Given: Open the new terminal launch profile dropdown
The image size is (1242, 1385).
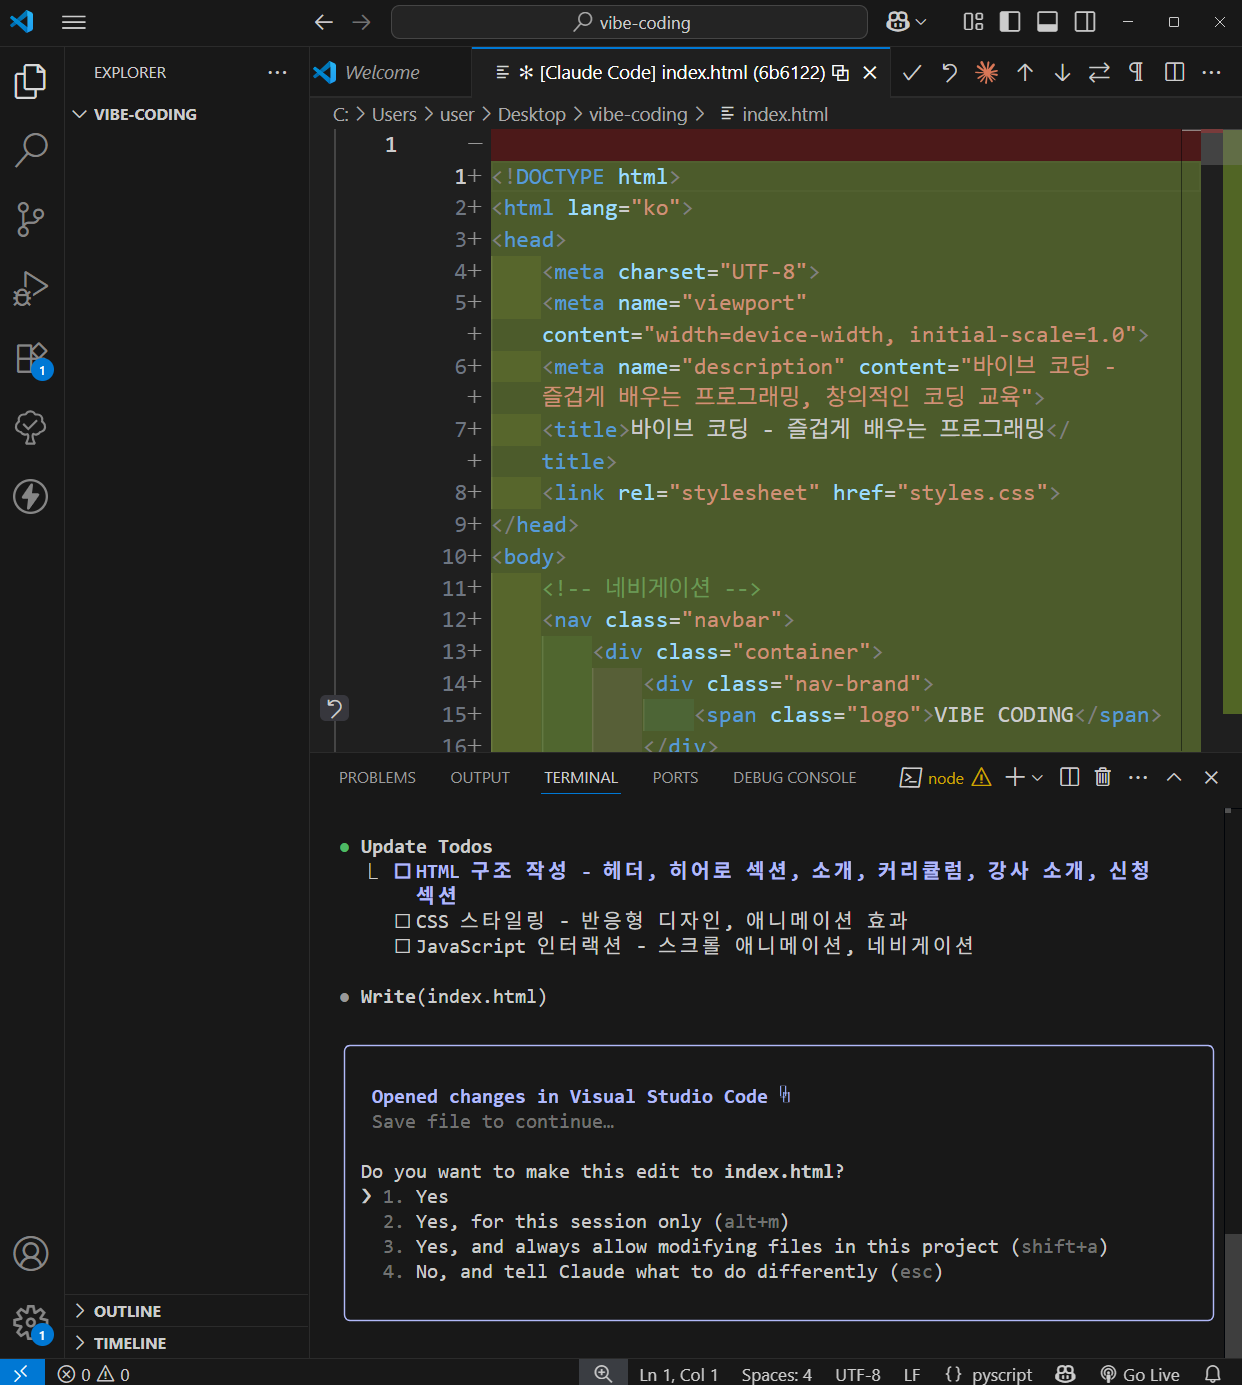Looking at the screenshot, I should (1038, 778).
